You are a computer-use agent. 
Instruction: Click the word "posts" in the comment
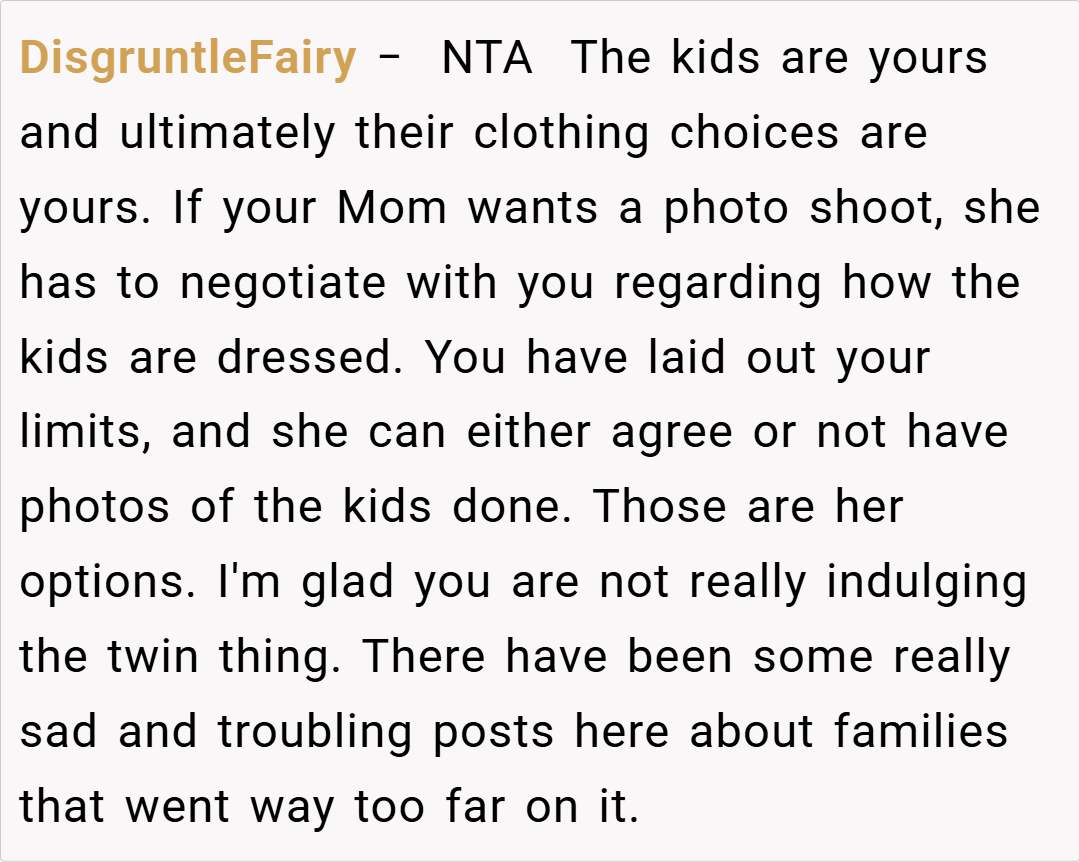493,733
